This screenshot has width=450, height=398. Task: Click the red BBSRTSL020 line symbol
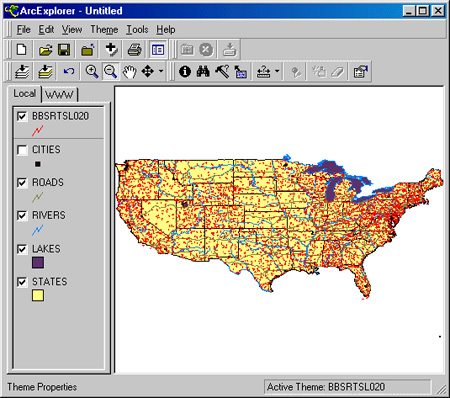pos(38,131)
